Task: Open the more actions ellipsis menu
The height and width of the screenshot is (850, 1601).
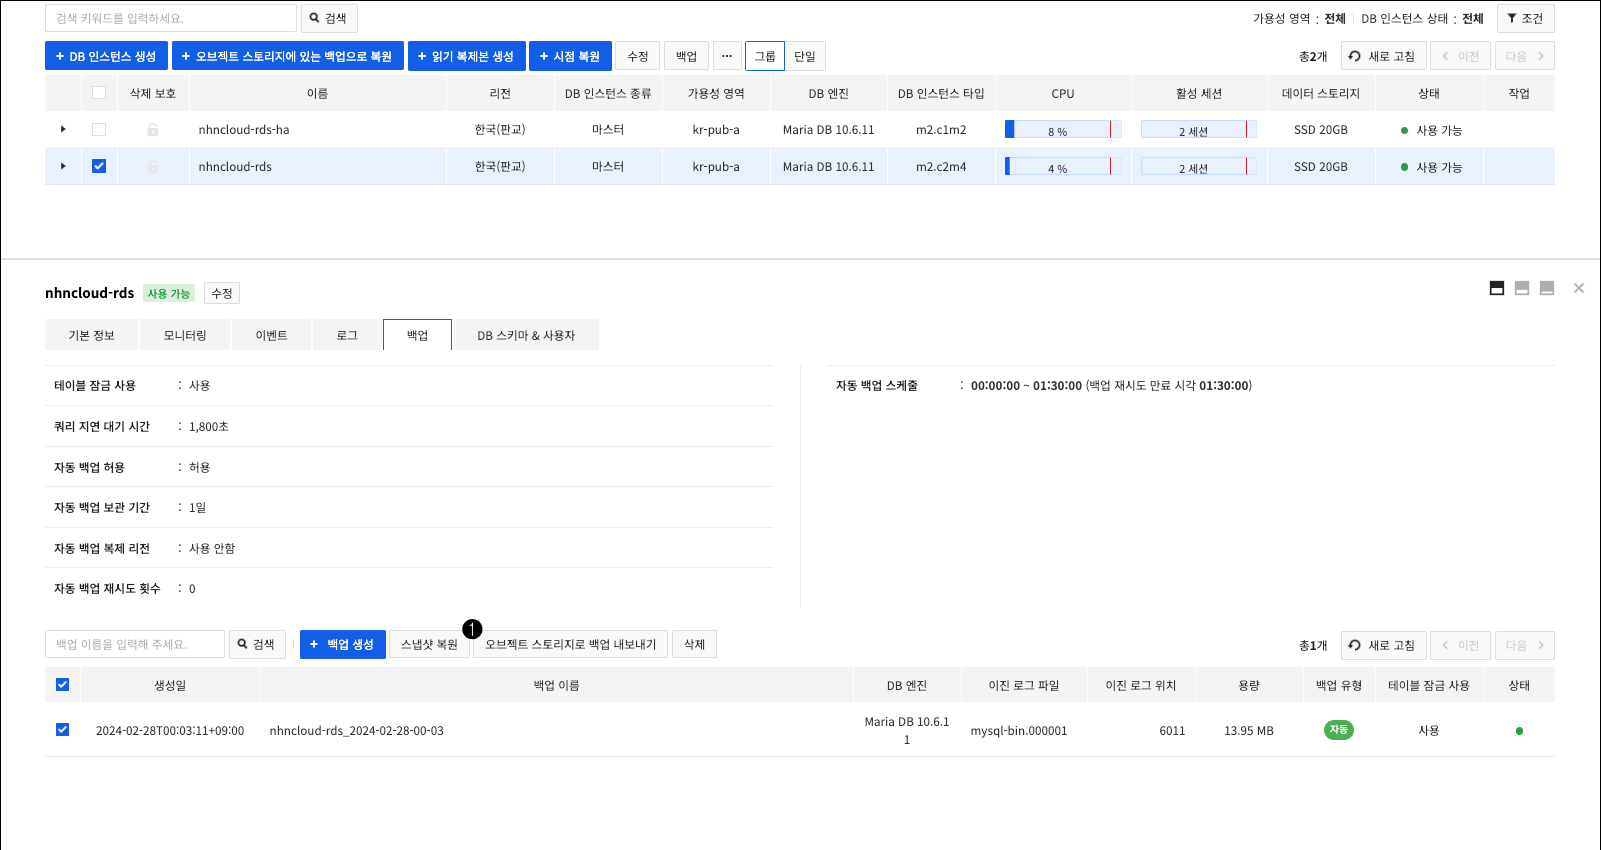Action: tap(727, 56)
